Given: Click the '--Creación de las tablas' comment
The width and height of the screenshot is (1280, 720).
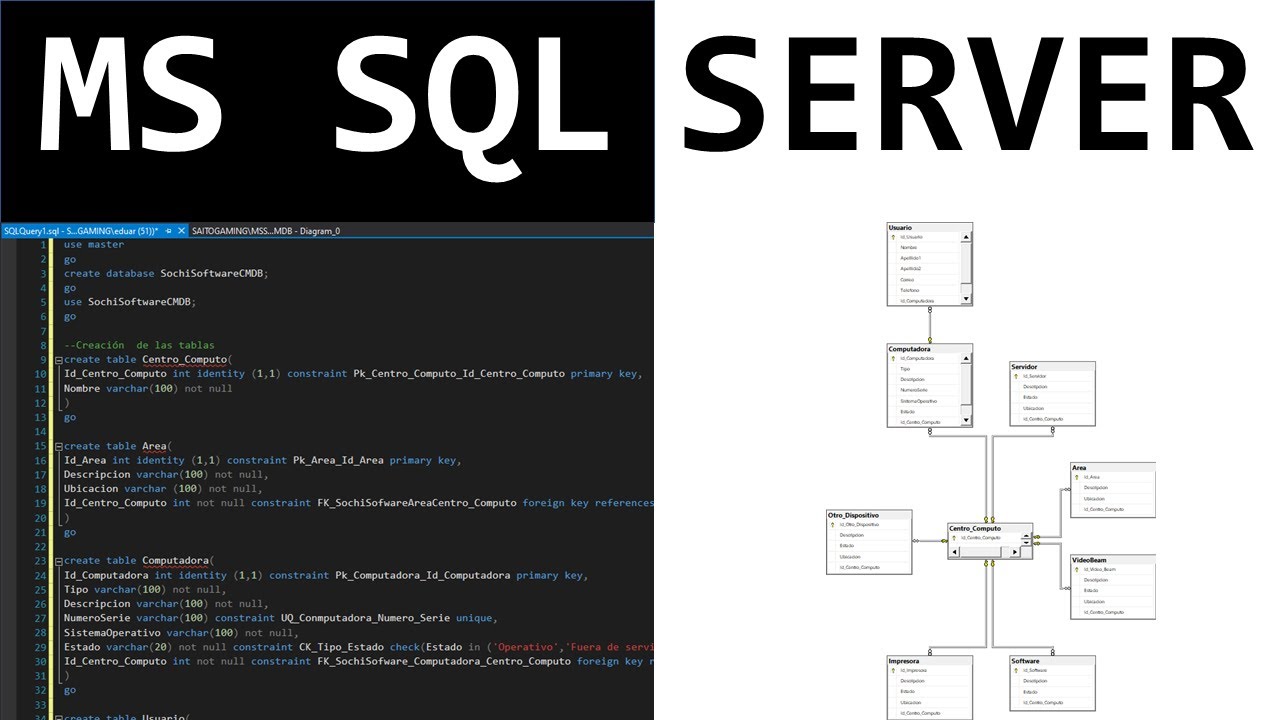Looking at the screenshot, I should click(139, 345).
